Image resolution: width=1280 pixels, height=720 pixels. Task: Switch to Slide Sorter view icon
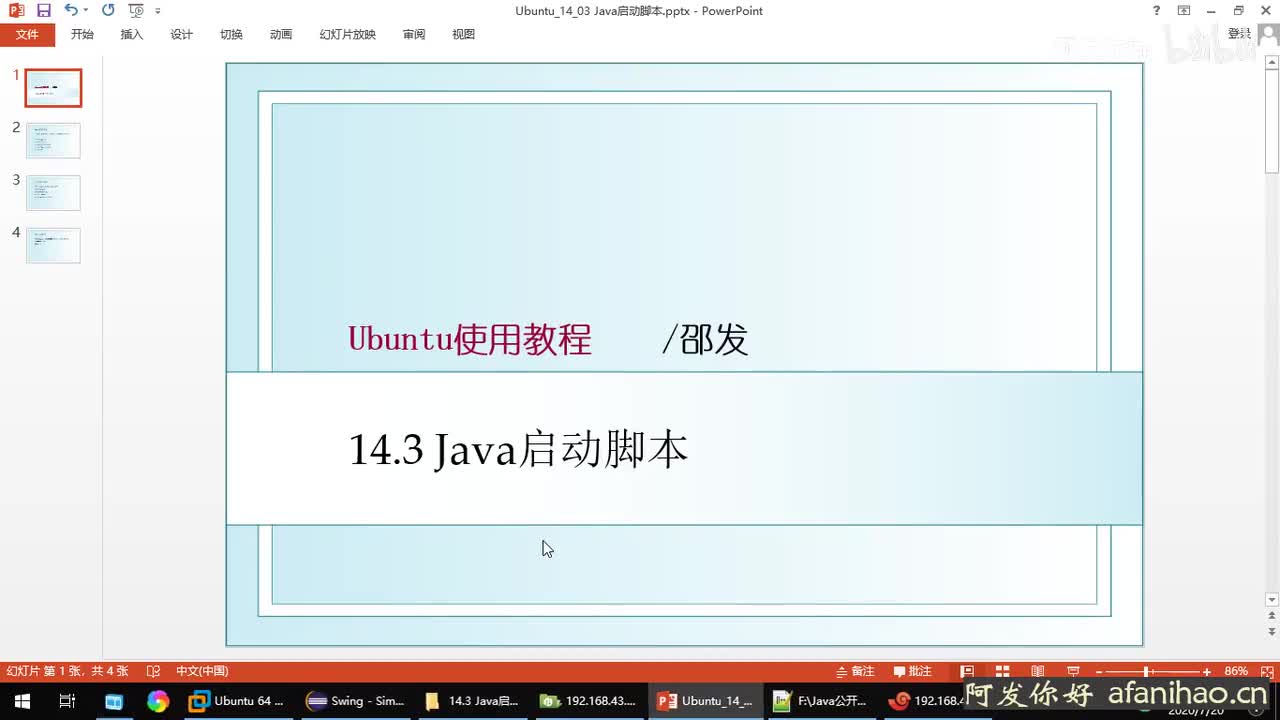point(1002,671)
